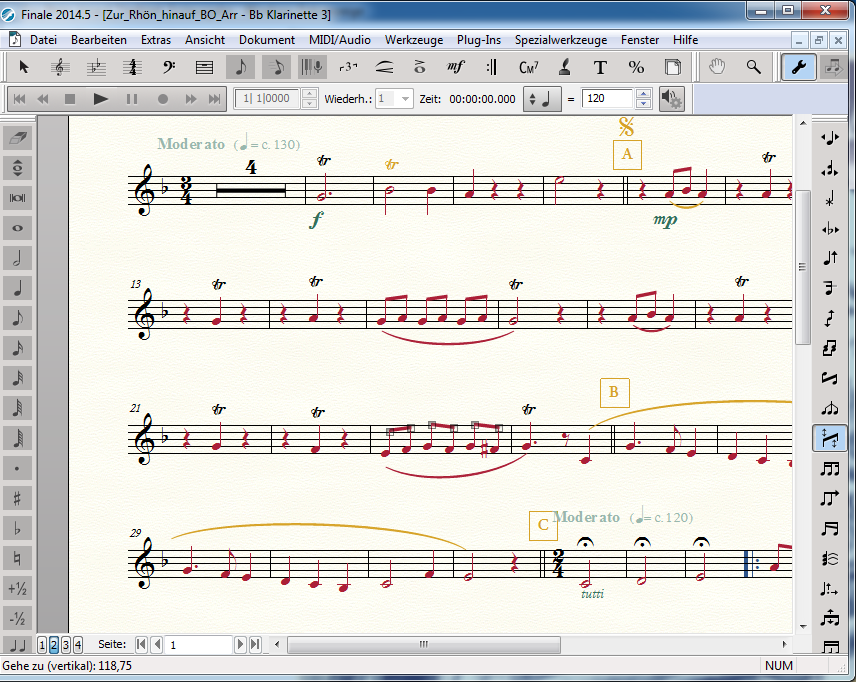Select the Selection arrow tool

[x=24, y=67]
